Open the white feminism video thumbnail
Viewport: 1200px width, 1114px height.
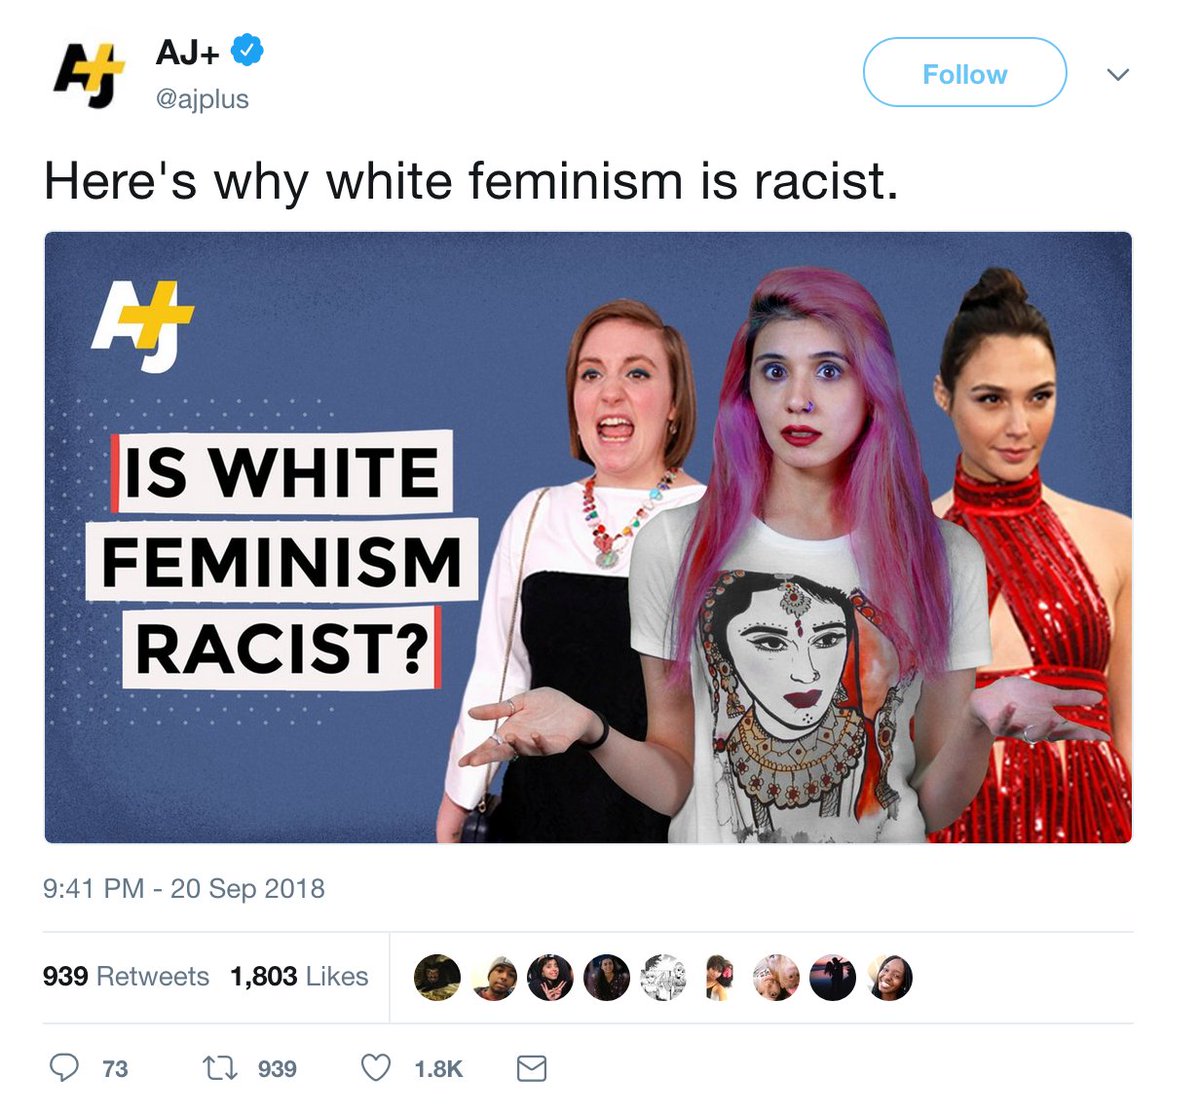tap(588, 537)
